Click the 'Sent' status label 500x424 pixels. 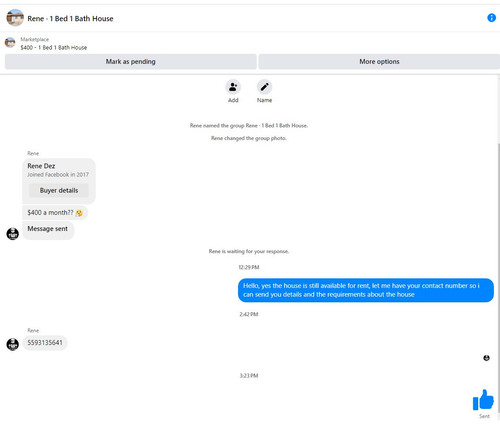point(484,416)
